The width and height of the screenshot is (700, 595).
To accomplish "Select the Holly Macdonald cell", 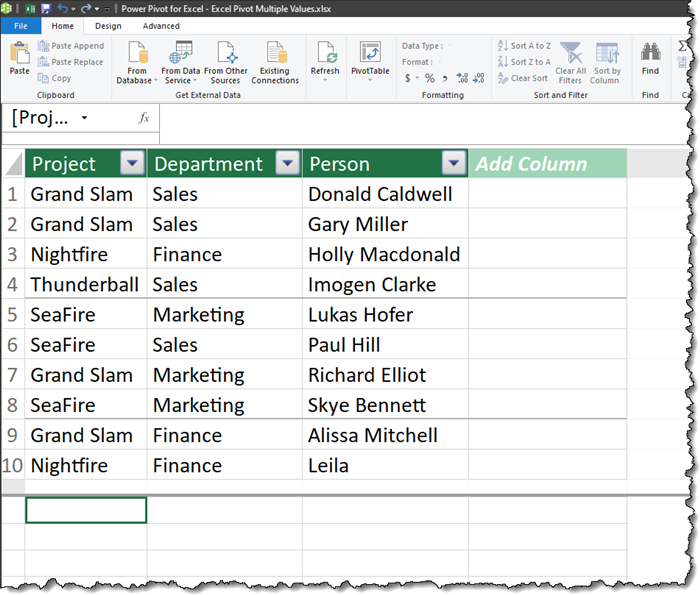I will click(384, 255).
